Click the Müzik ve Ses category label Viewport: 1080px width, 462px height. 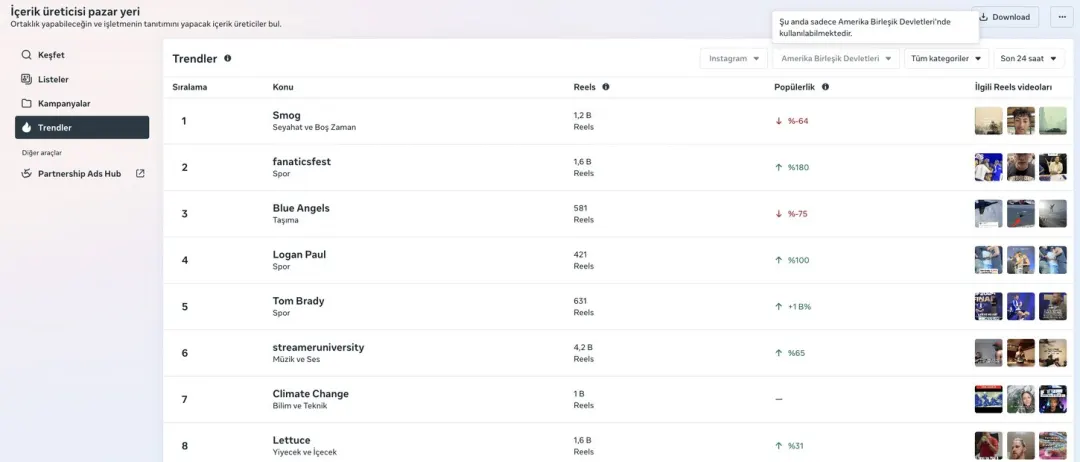(x=296, y=359)
